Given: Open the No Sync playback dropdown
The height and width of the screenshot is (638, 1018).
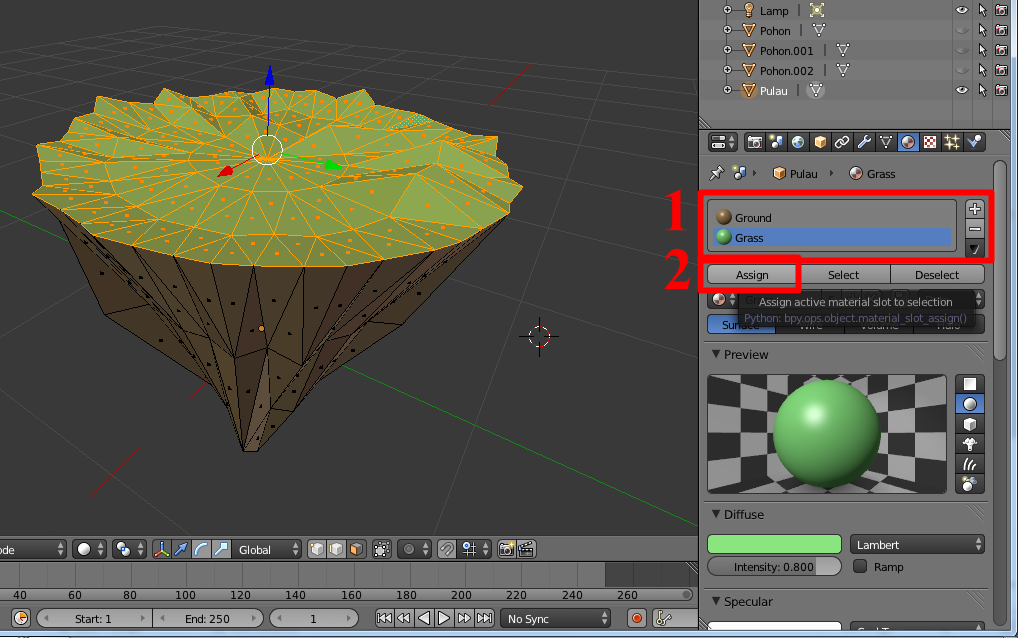Looking at the screenshot, I should (556, 618).
